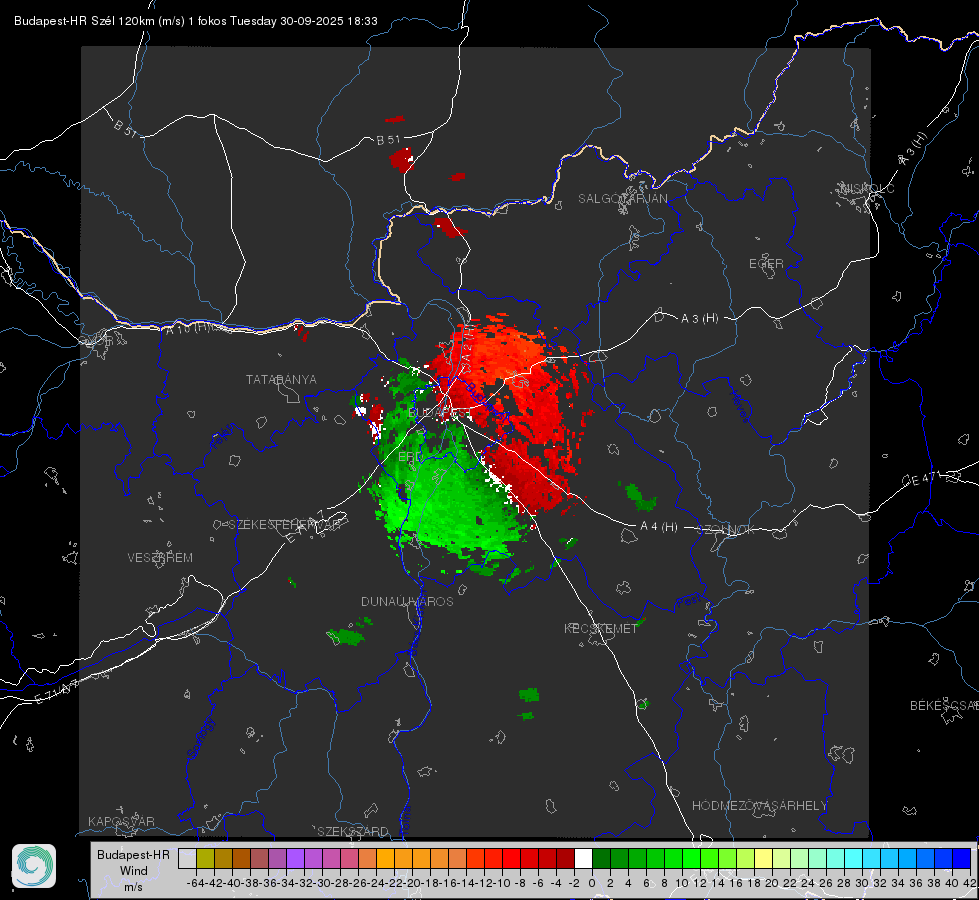Select the HODMEZOVASARHELY city label

tap(759, 806)
